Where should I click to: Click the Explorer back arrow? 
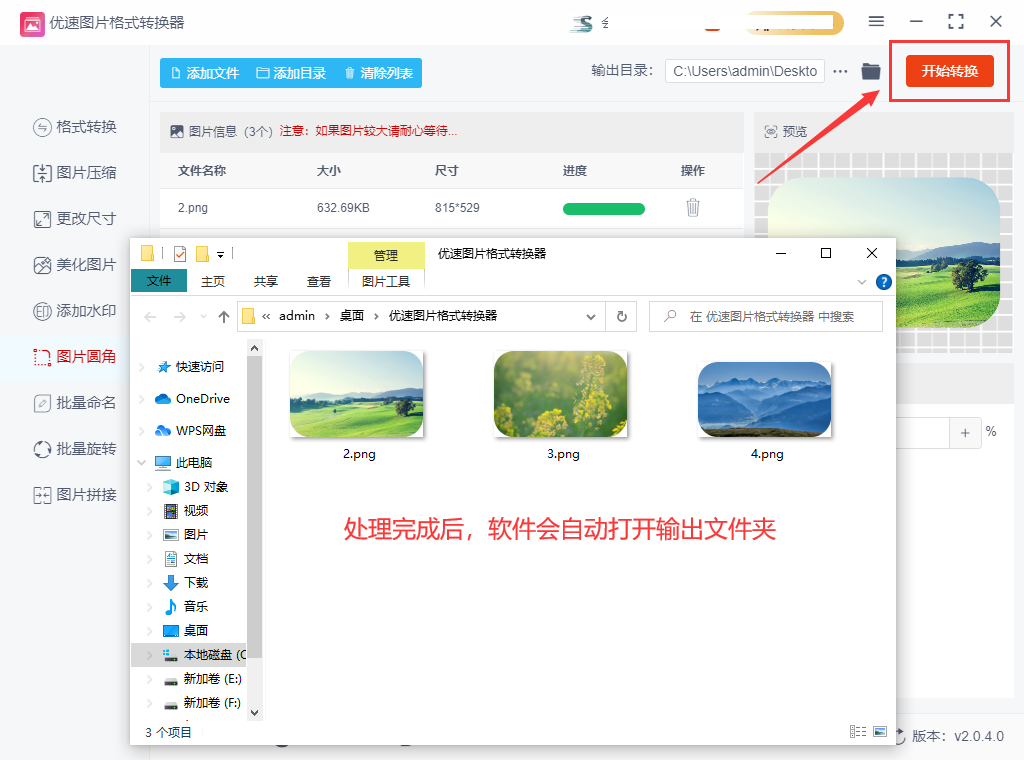[150, 317]
